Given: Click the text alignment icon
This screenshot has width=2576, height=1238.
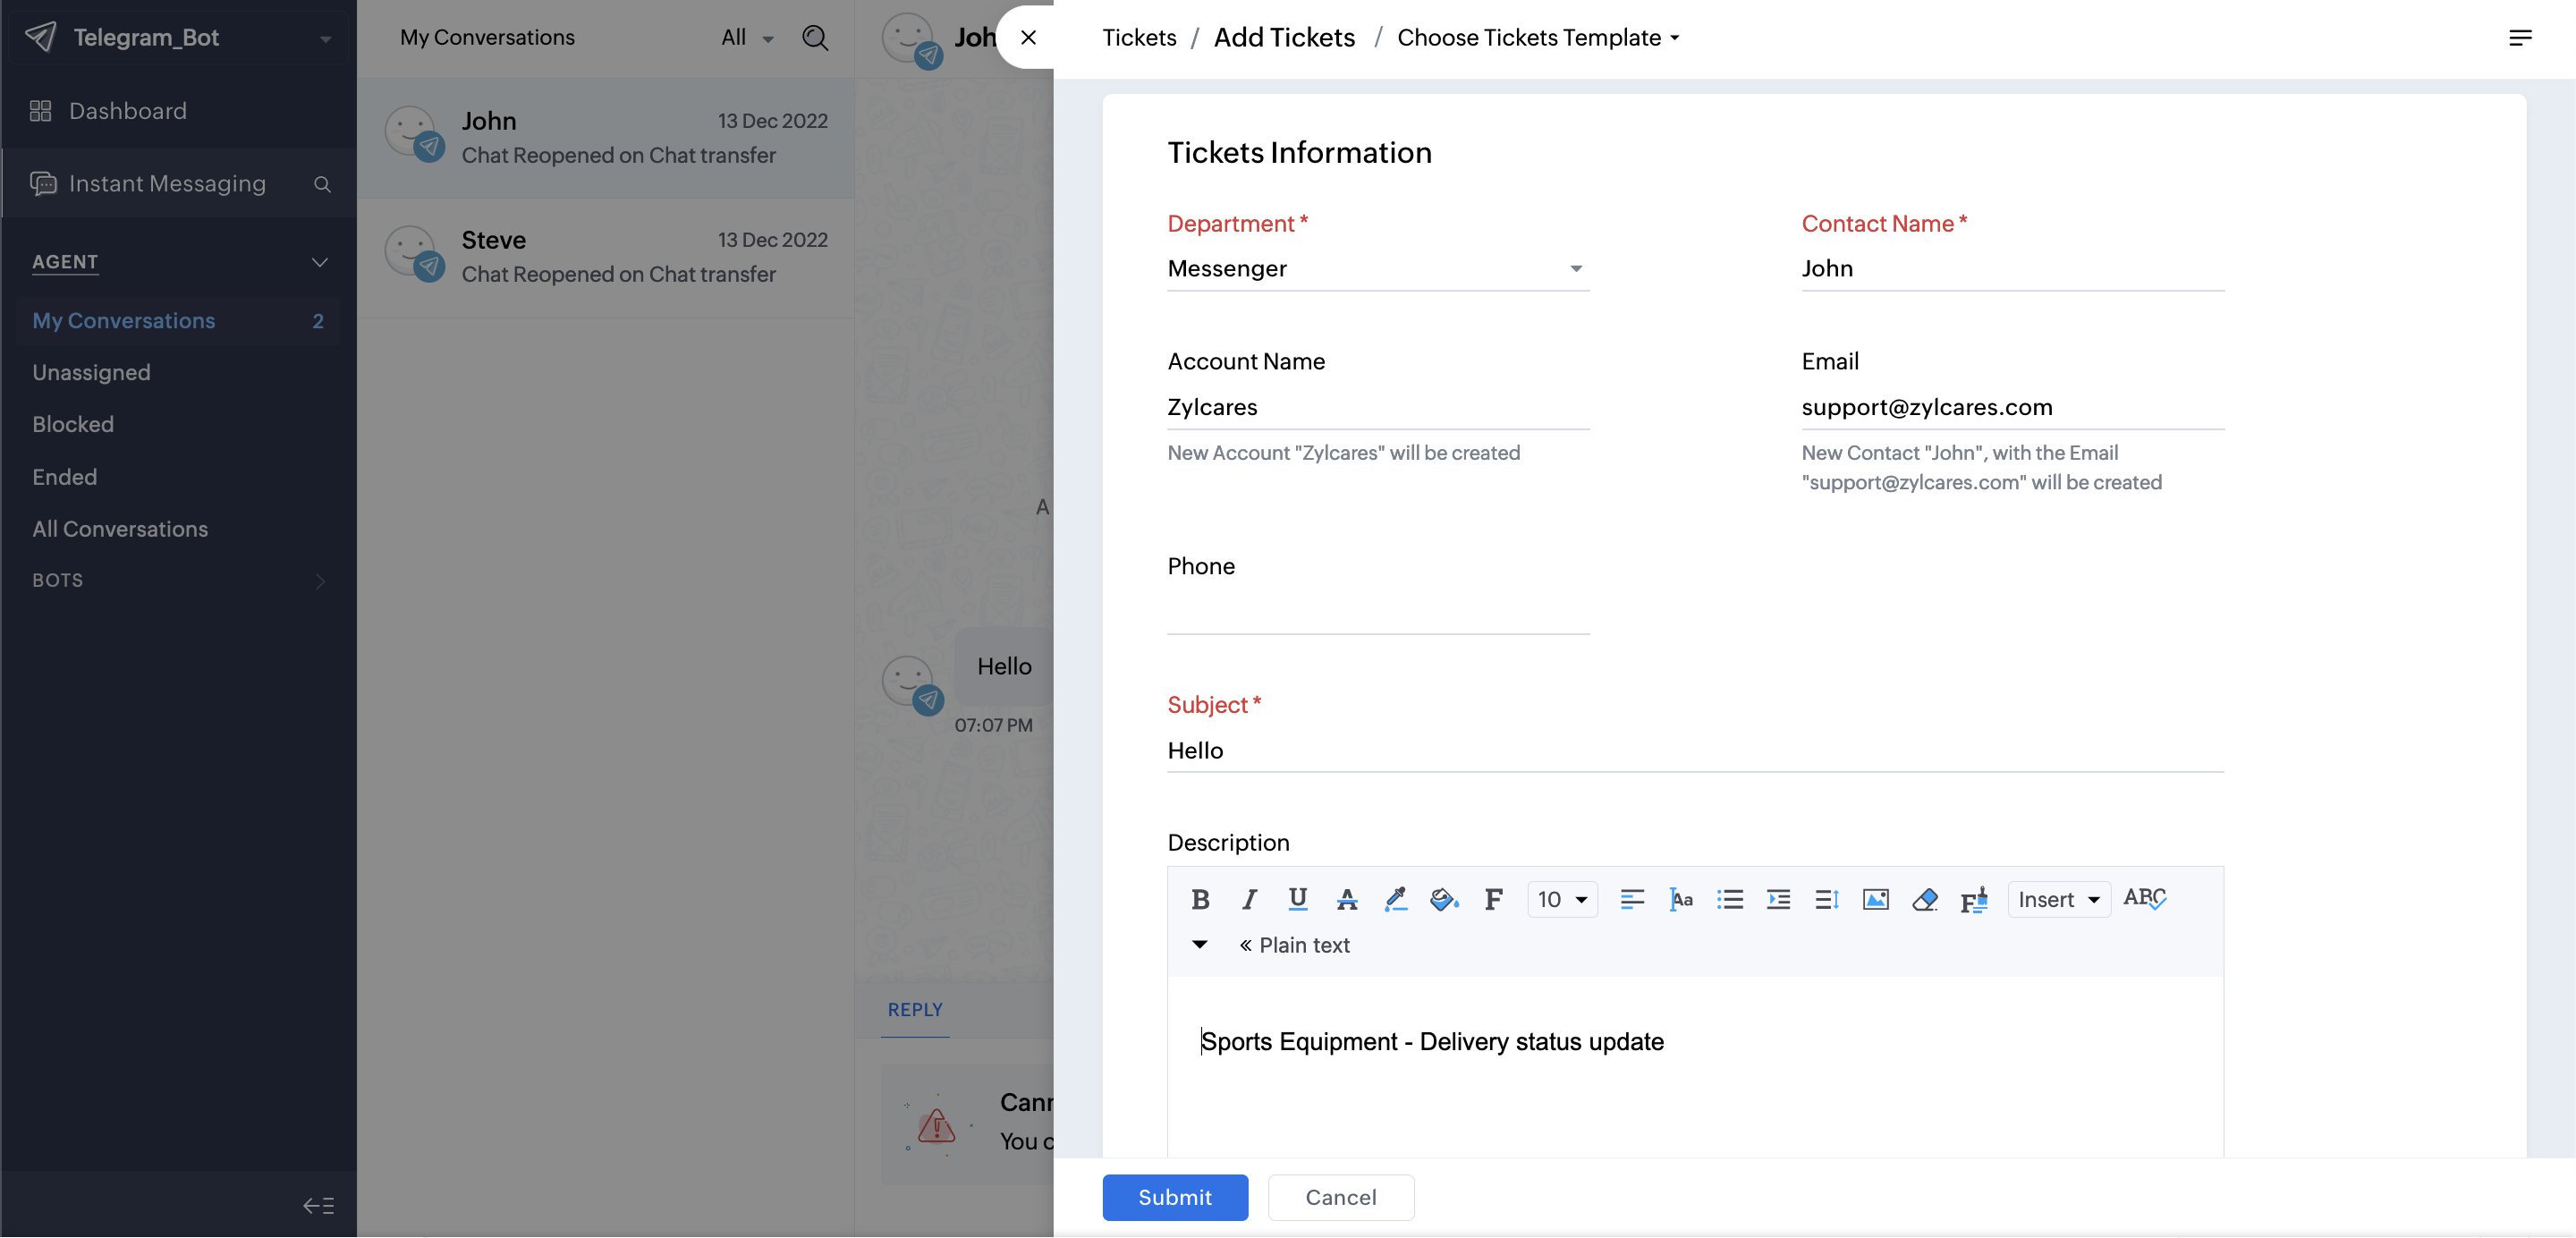Looking at the screenshot, I should pyautogui.click(x=1632, y=899).
